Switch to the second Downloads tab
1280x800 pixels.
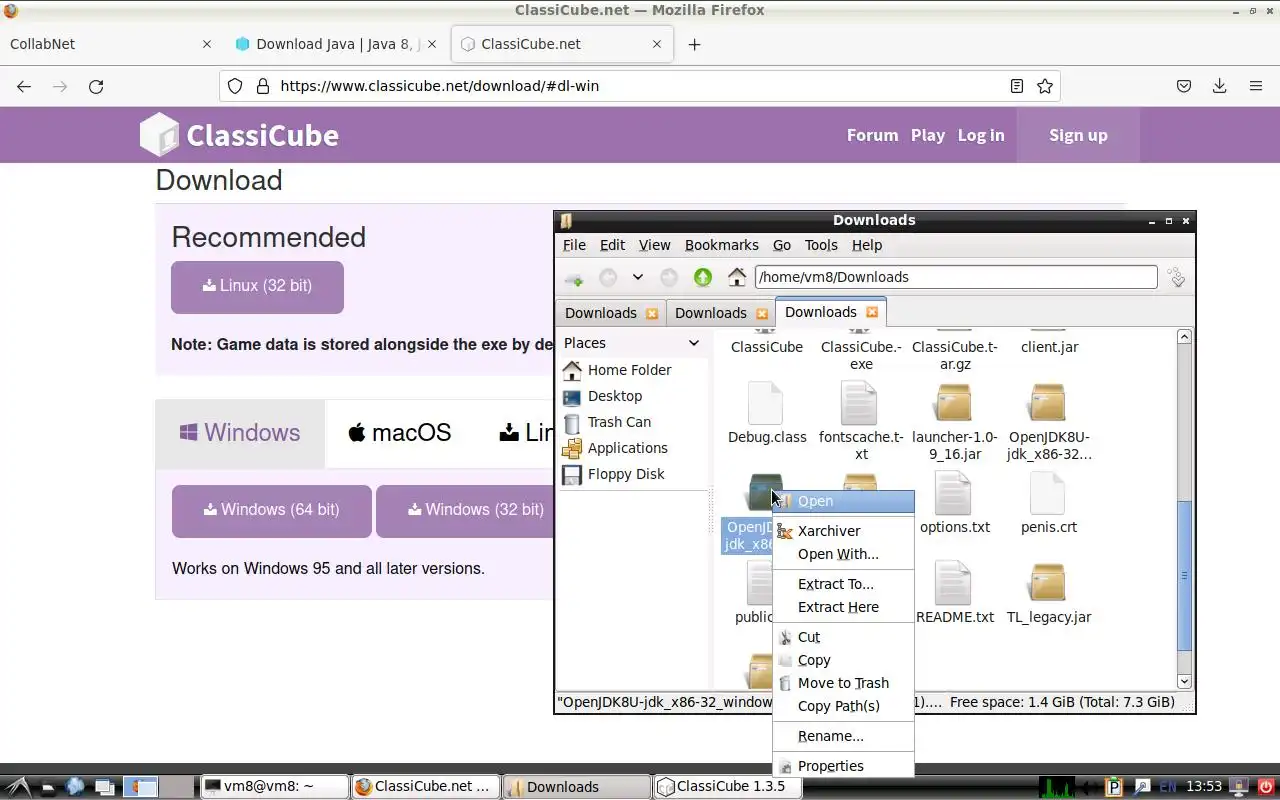tap(711, 313)
